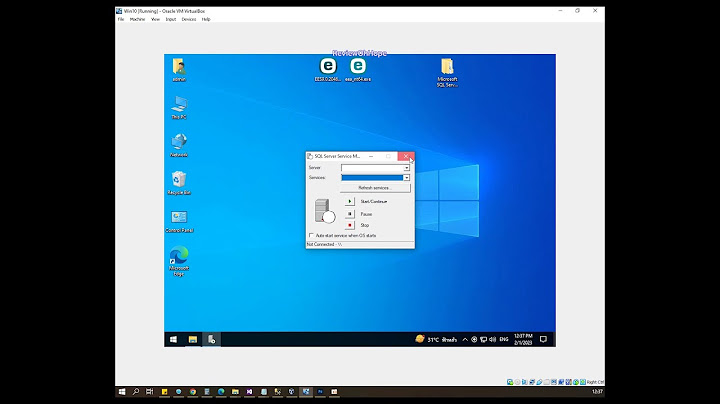Image resolution: width=720 pixels, height=404 pixels.
Task: Select the Recycle Bin desktop icon
Action: [179, 183]
